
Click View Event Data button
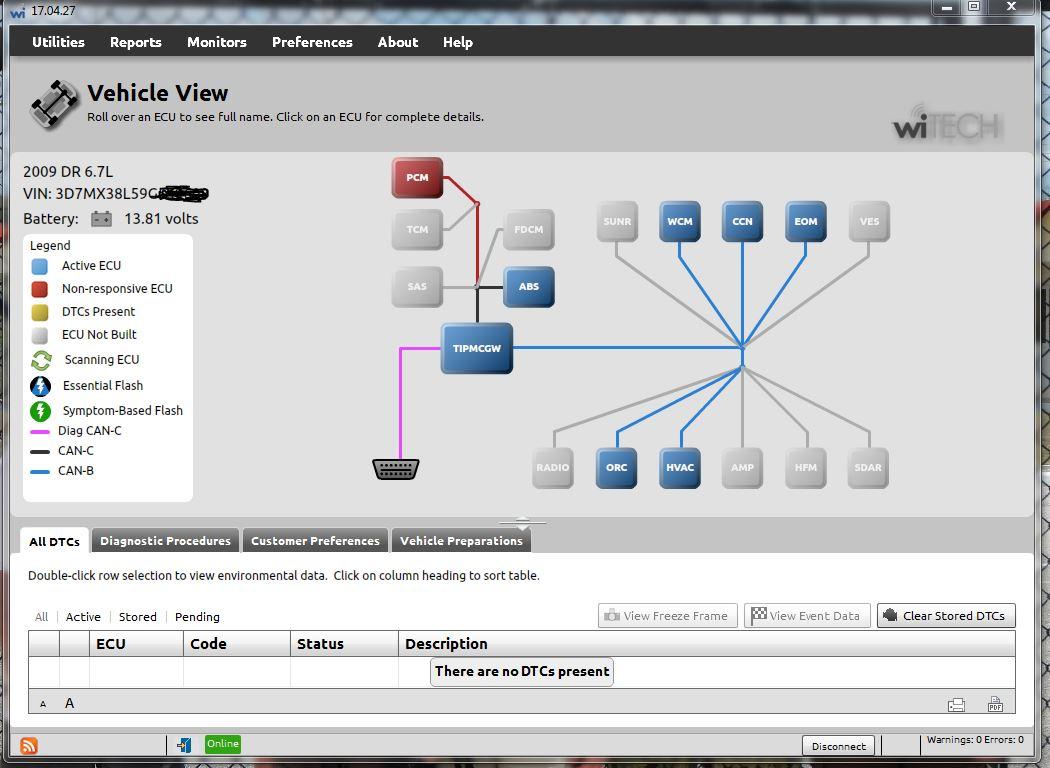[807, 615]
